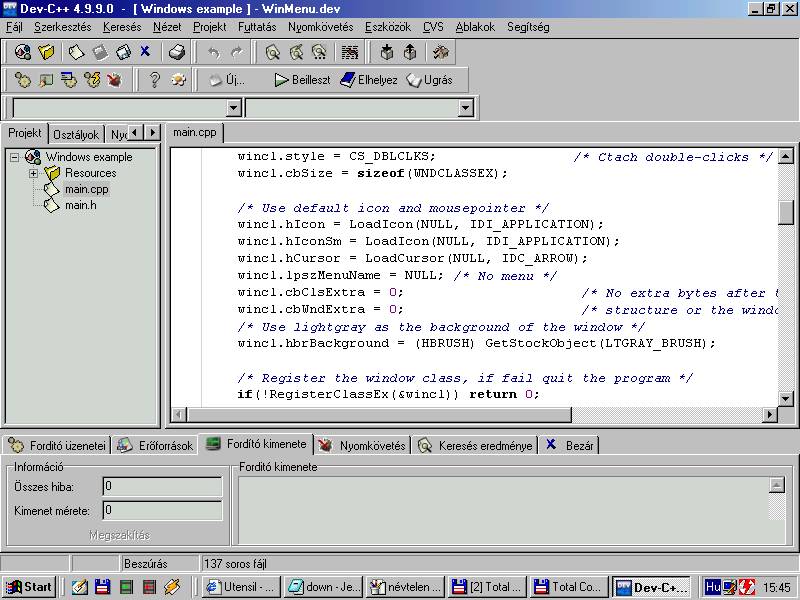Click the print icon in toolbar
This screenshot has height=600, width=800.
click(177, 52)
